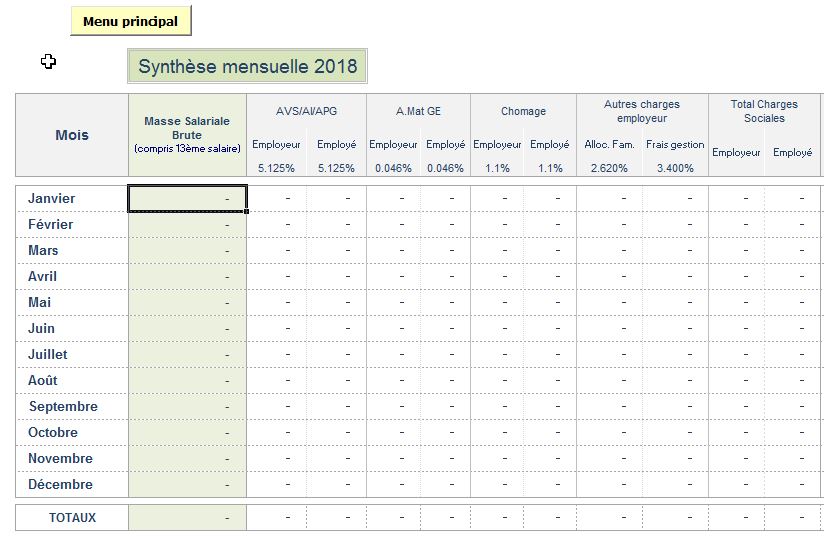Select Juin Masse Salariale Brute cell
Screen dimensions: 824x537
tap(187, 329)
